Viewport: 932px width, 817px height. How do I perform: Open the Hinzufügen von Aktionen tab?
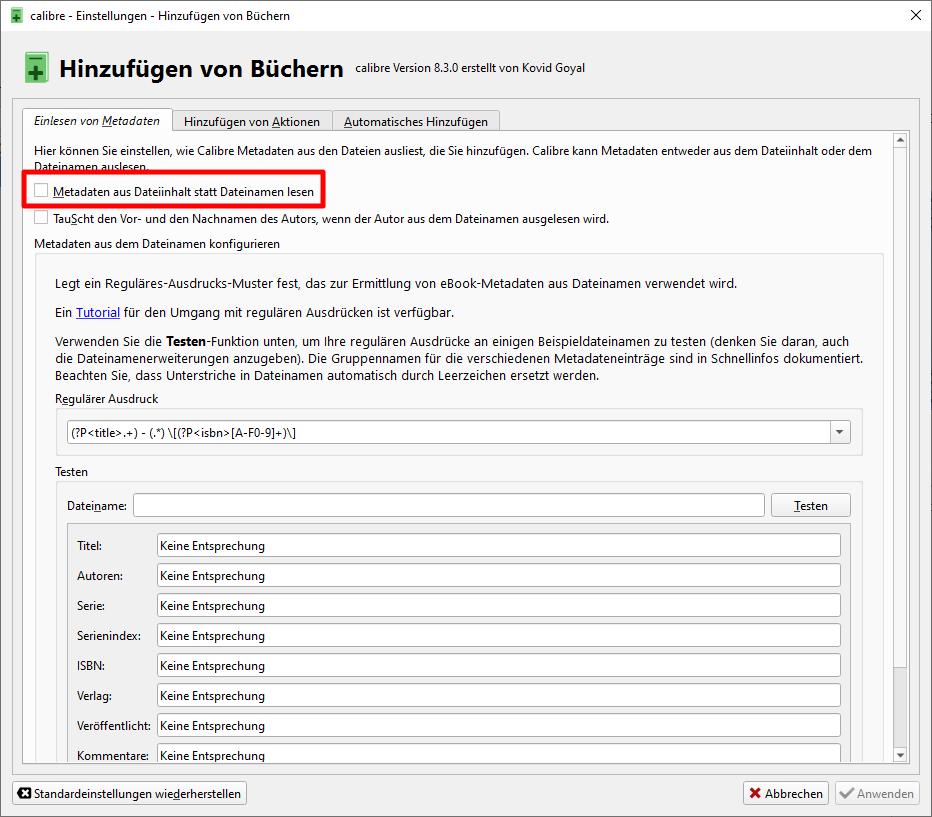(x=251, y=122)
